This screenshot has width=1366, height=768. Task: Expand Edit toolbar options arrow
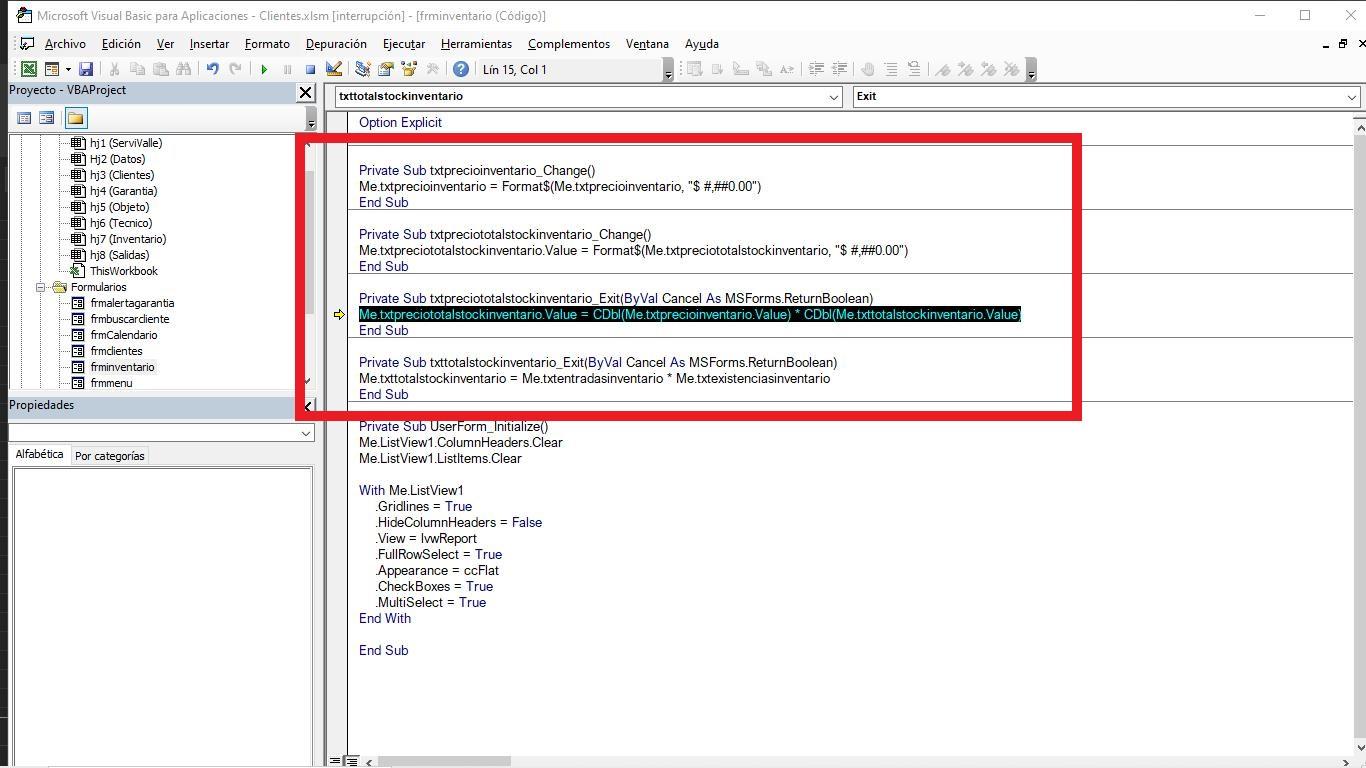[1031, 70]
